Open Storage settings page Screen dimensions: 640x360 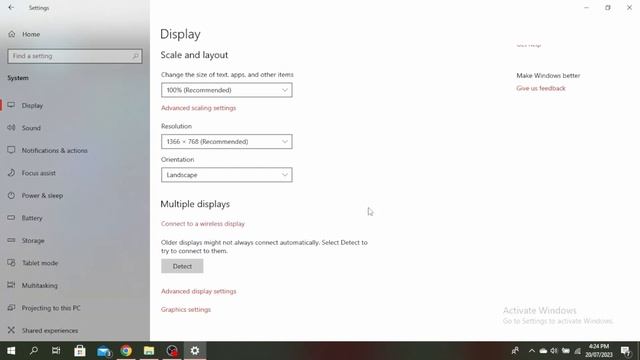pyautogui.click(x=33, y=240)
